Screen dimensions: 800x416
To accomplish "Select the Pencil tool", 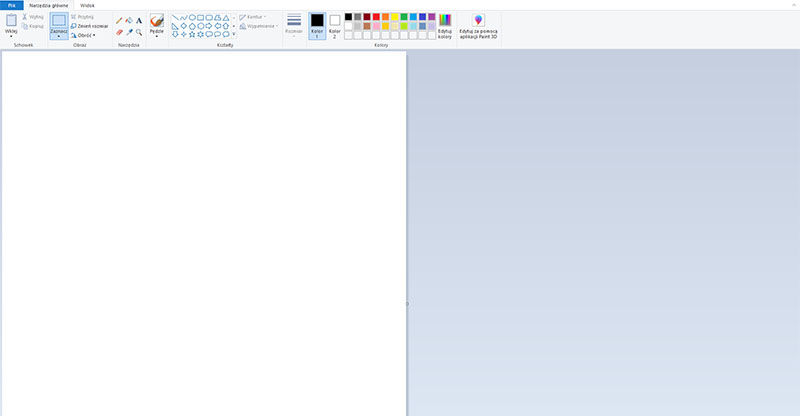I will 119,20.
